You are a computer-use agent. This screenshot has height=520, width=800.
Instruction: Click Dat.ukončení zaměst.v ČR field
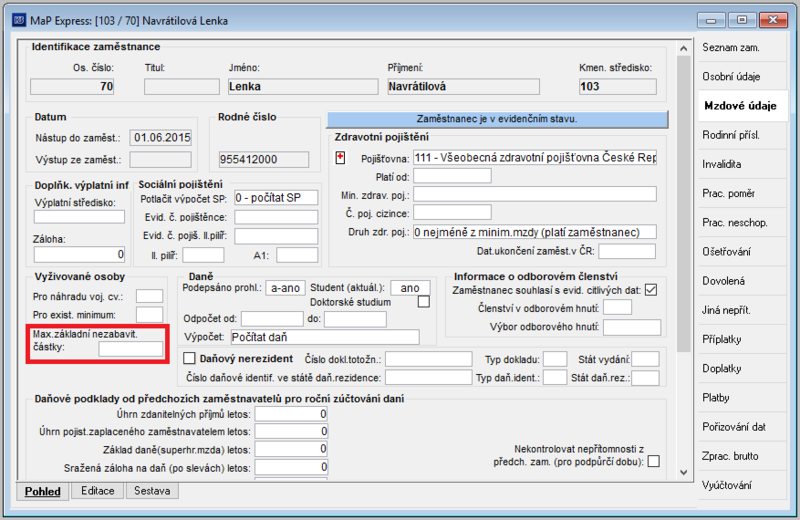pos(627,251)
